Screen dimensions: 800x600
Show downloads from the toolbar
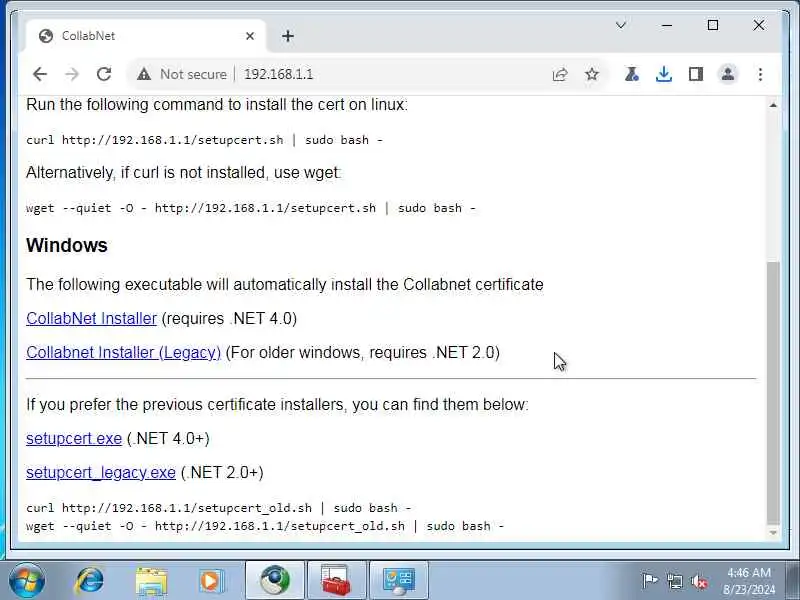coord(664,74)
